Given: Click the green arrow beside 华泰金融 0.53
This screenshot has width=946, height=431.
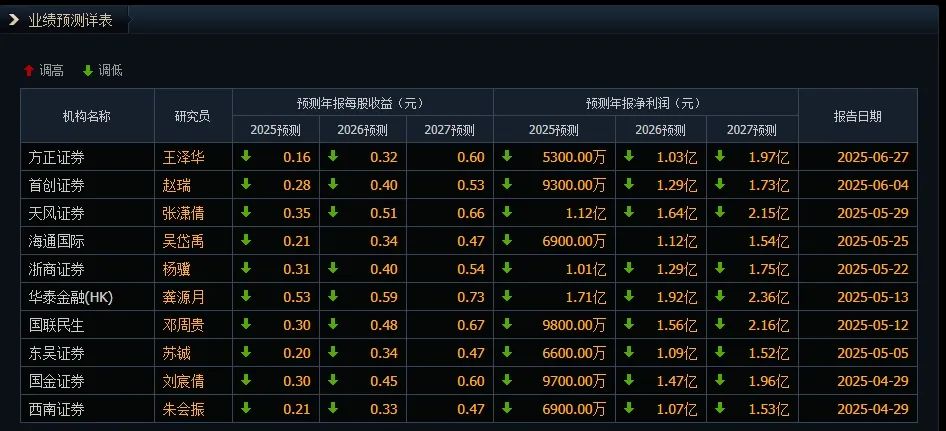Looking at the screenshot, I should coord(246,296).
